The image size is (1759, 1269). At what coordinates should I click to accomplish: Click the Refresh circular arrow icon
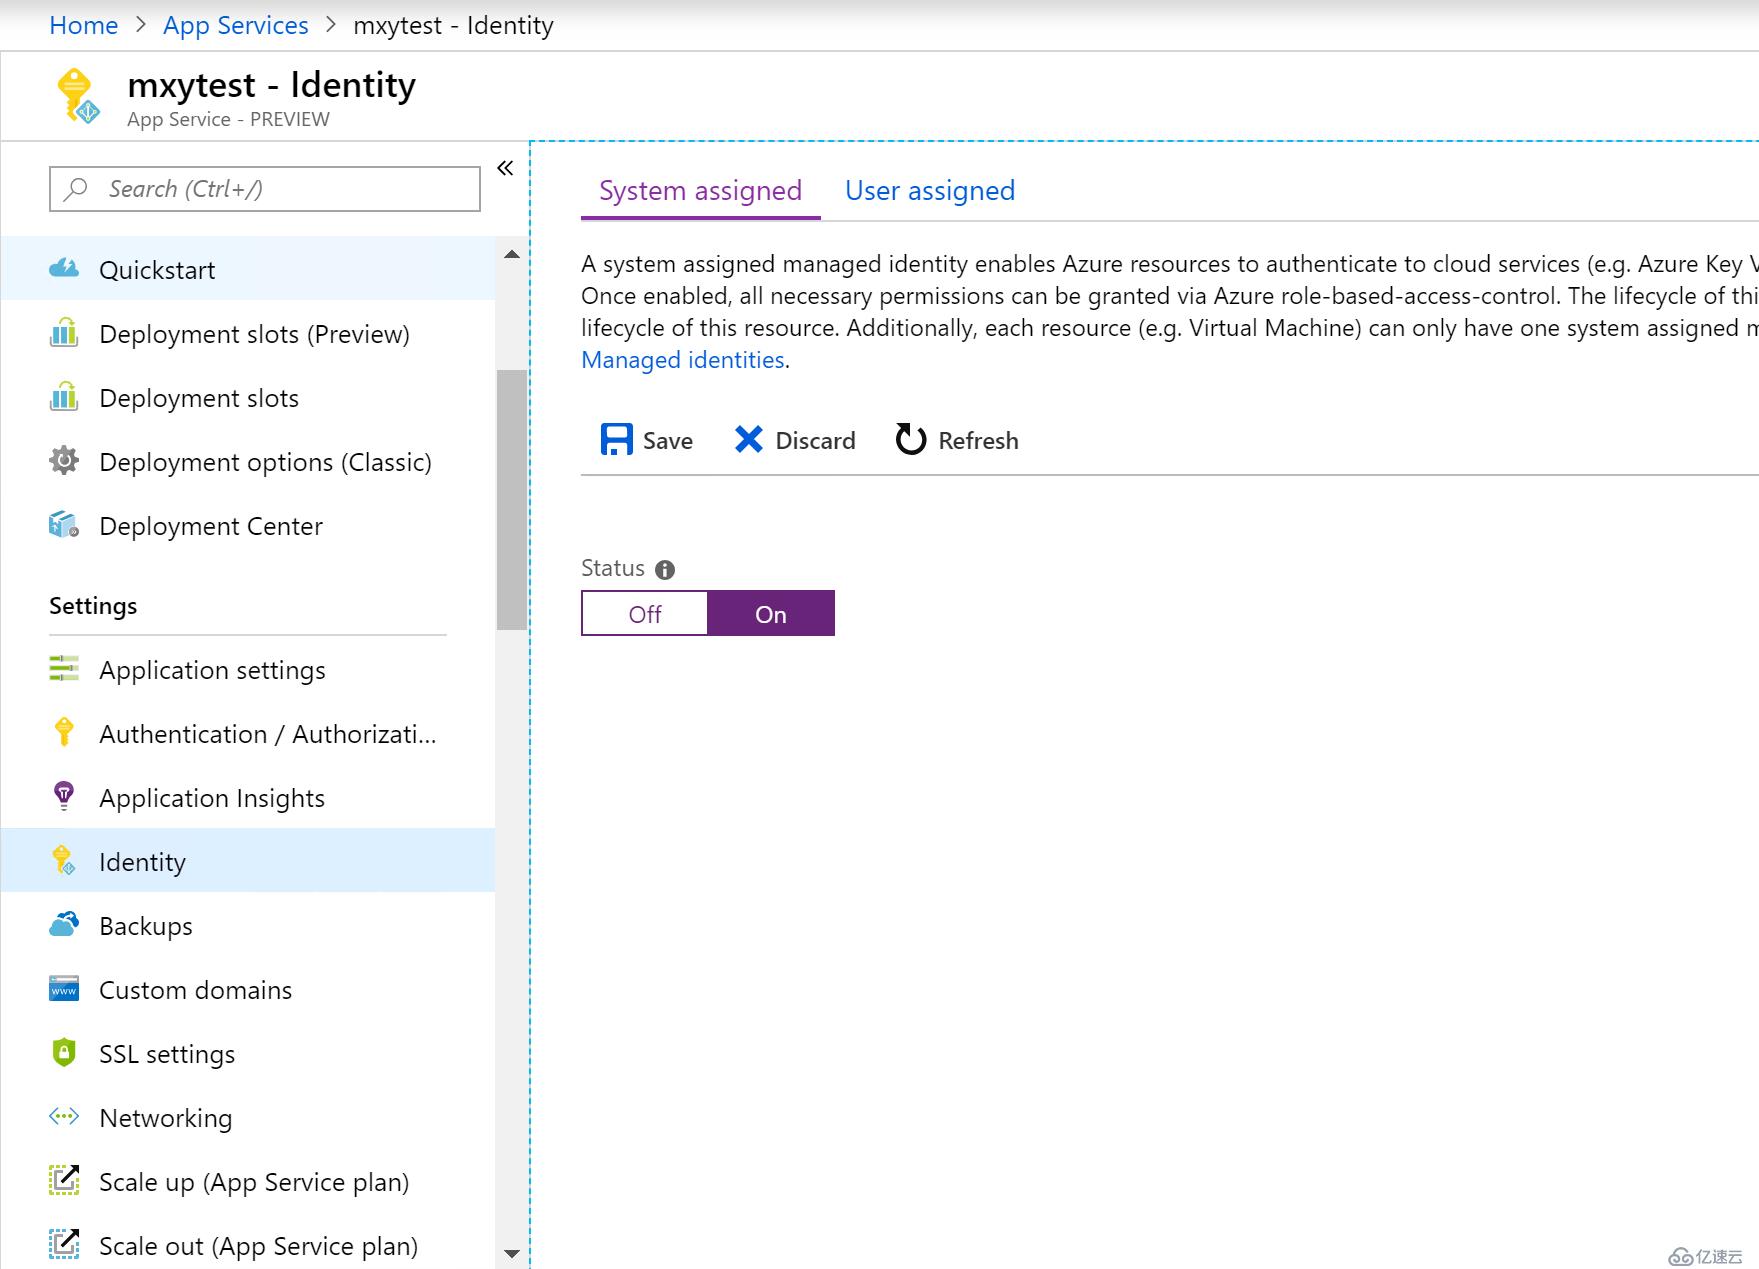point(911,439)
